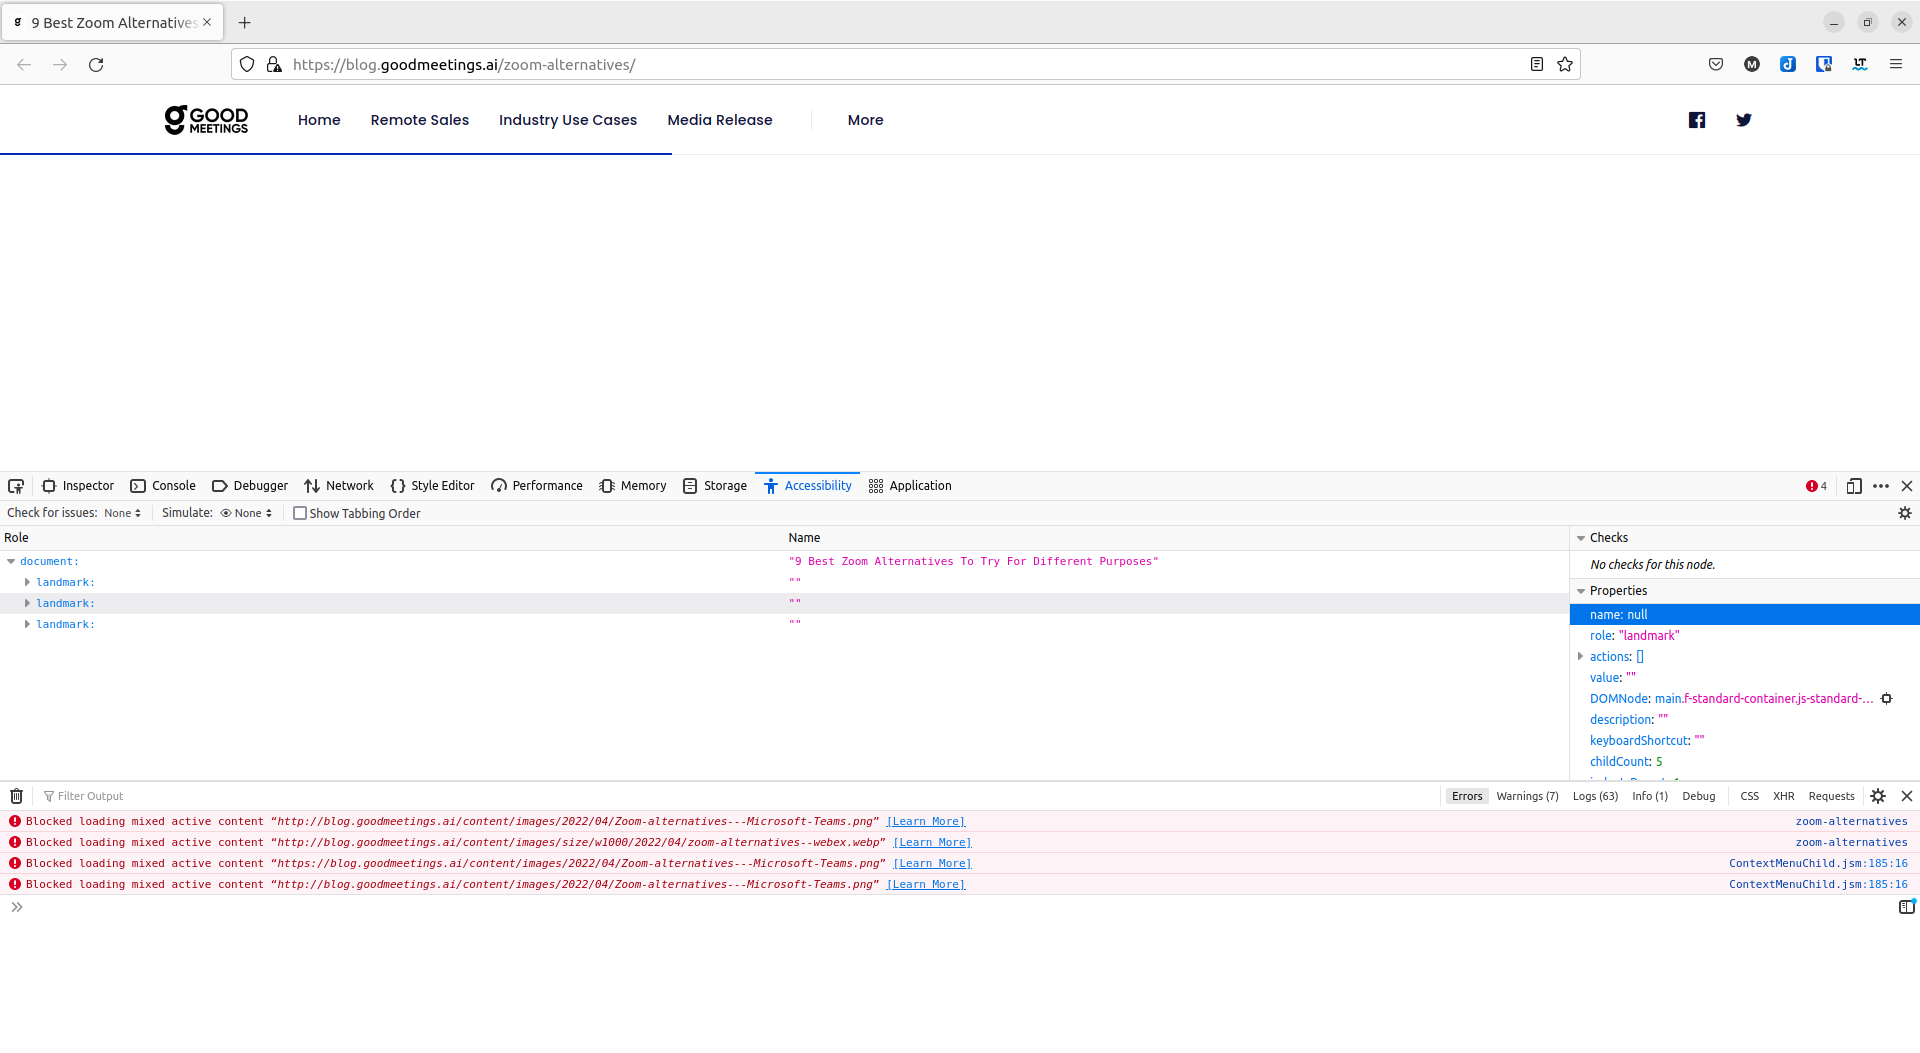Collapse the Checks section
The width and height of the screenshot is (1920, 1053).
[1581, 538]
